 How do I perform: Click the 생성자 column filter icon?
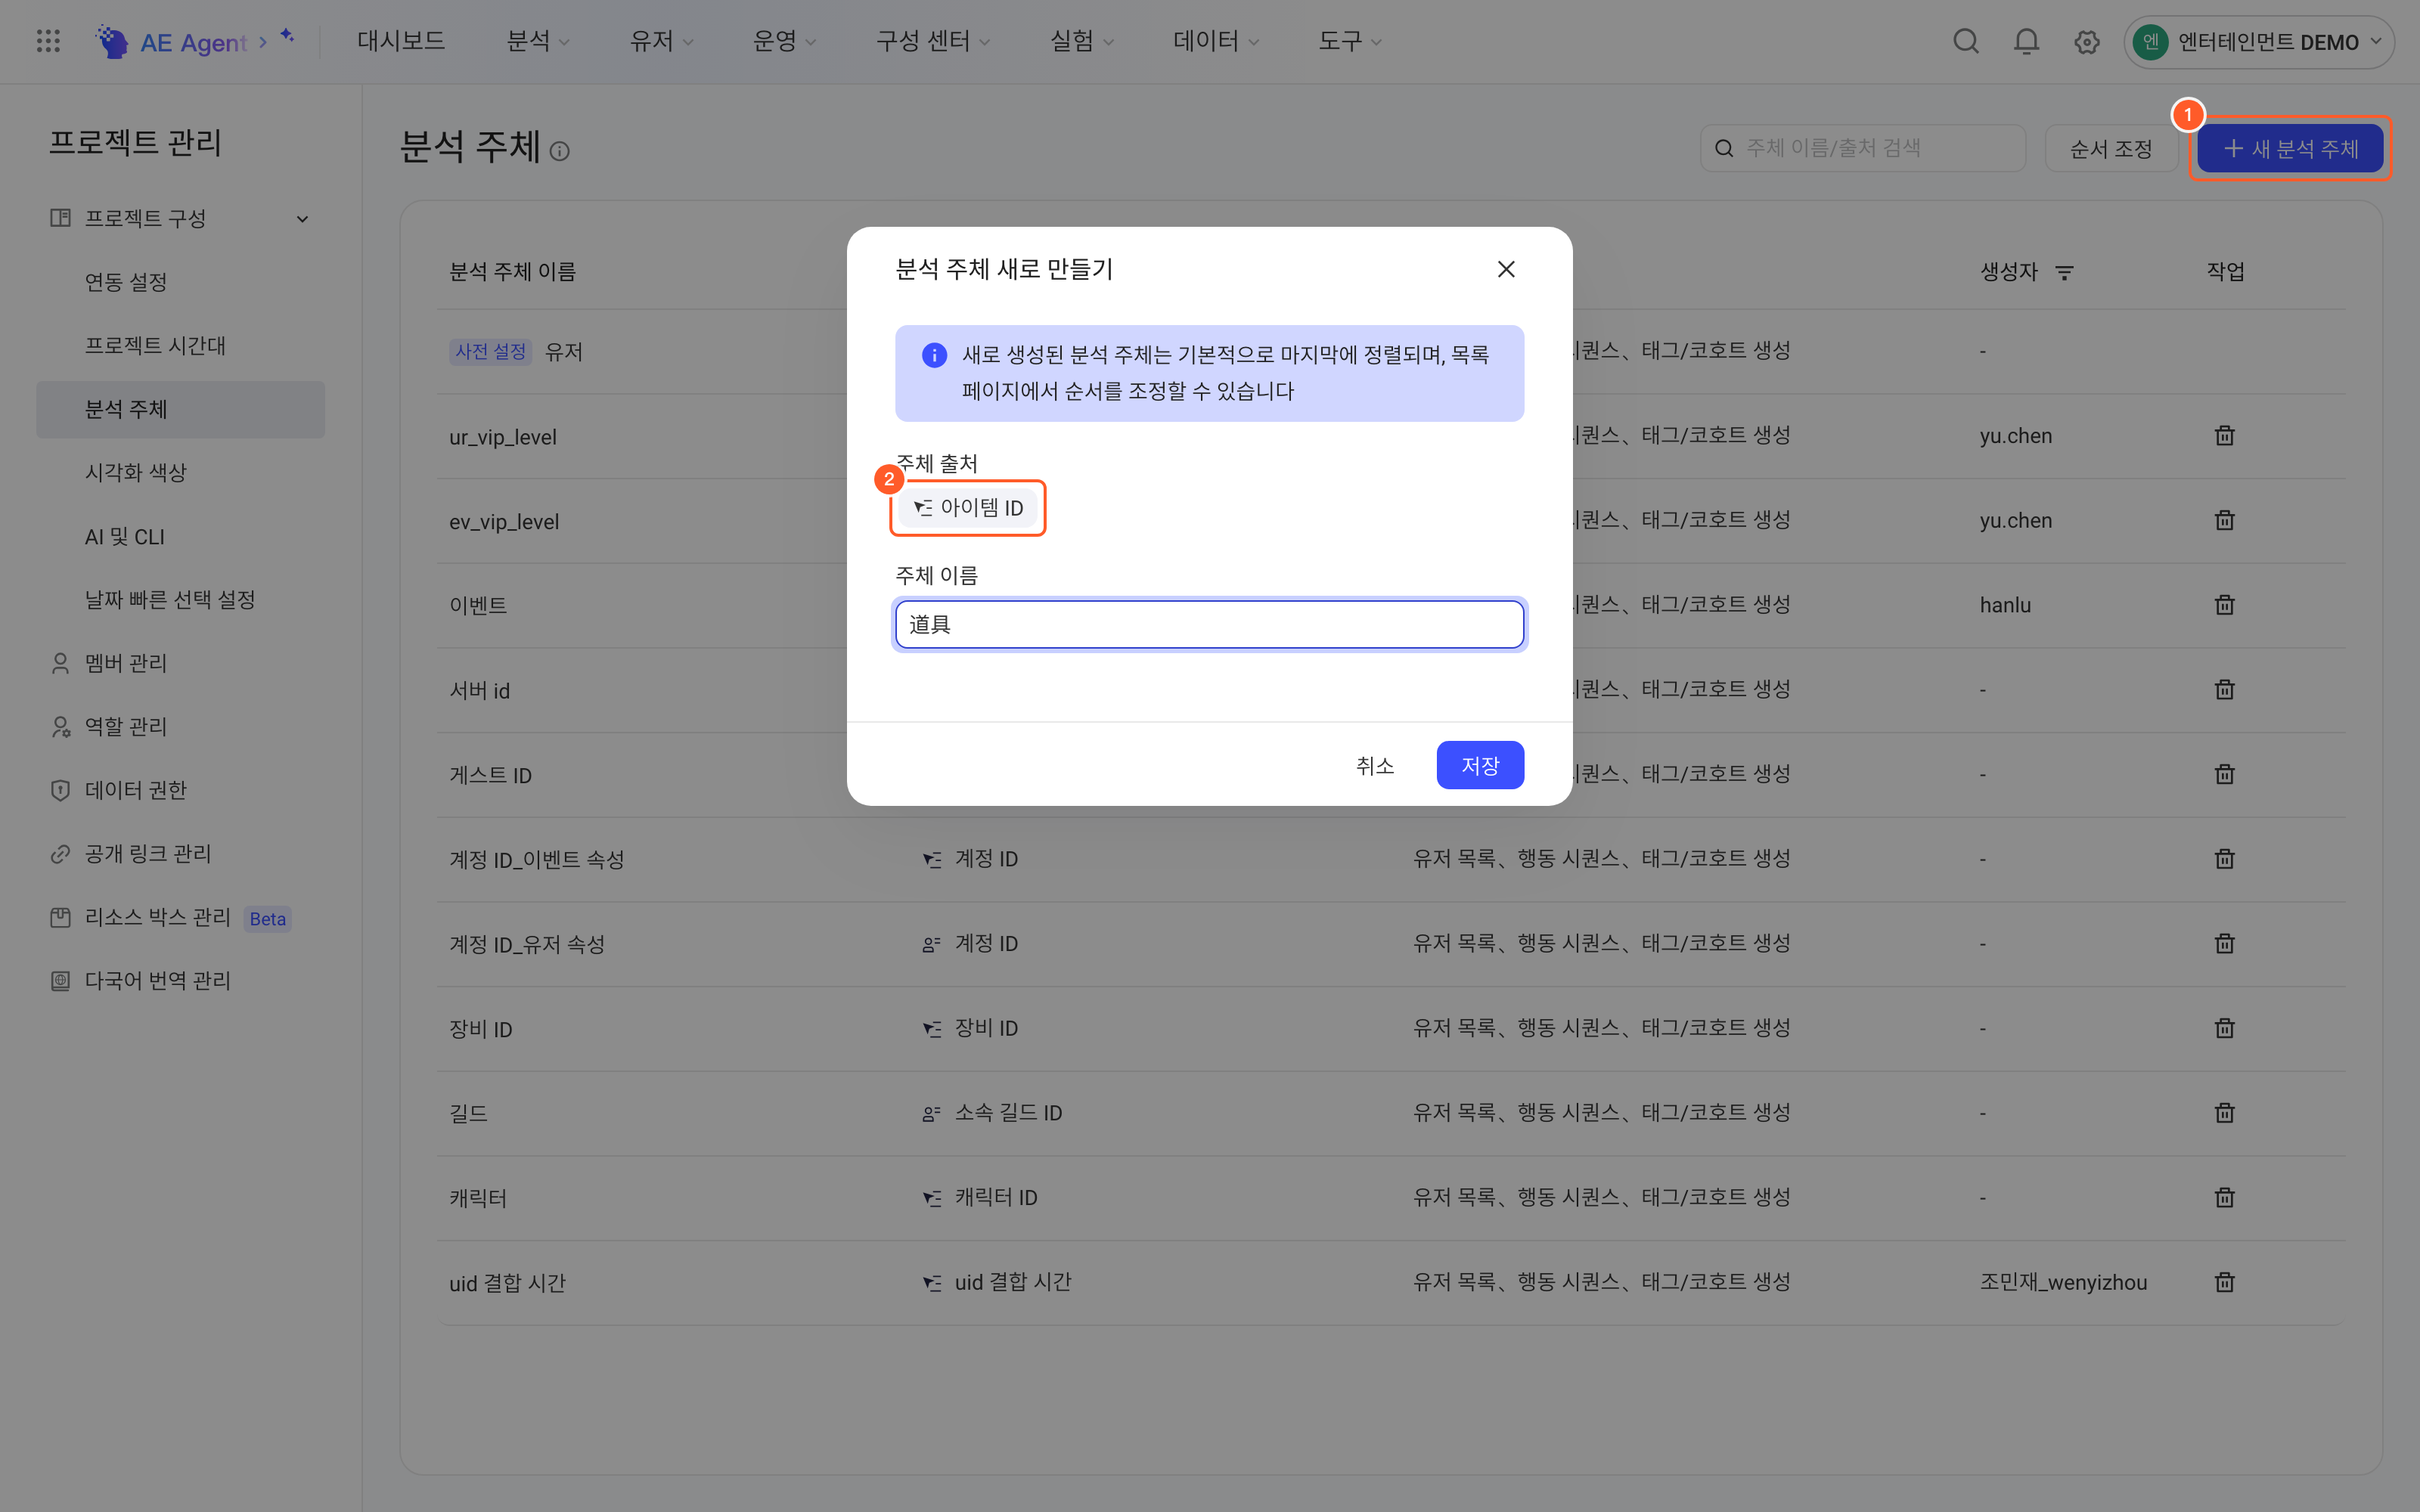click(x=2064, y=272)
